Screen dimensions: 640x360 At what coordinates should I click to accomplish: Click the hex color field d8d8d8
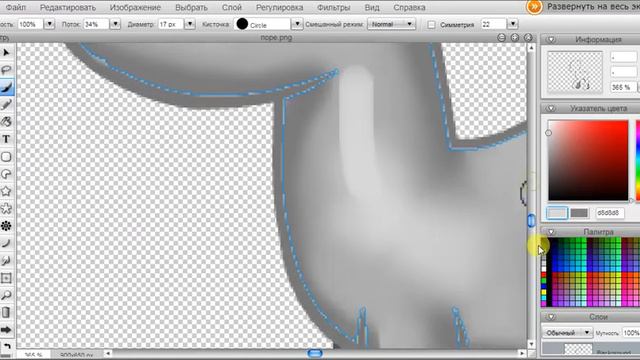click(x=609, y=213)
